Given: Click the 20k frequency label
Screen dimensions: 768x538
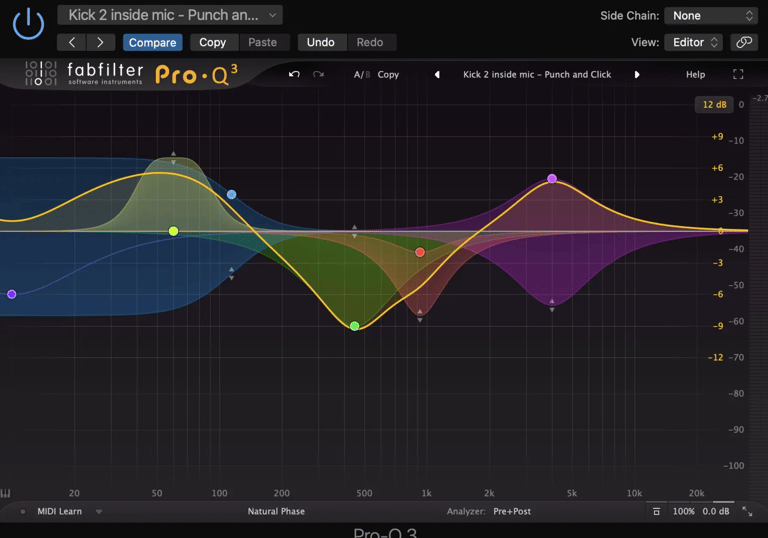Looking at the screenshot, I should point(696,493).
